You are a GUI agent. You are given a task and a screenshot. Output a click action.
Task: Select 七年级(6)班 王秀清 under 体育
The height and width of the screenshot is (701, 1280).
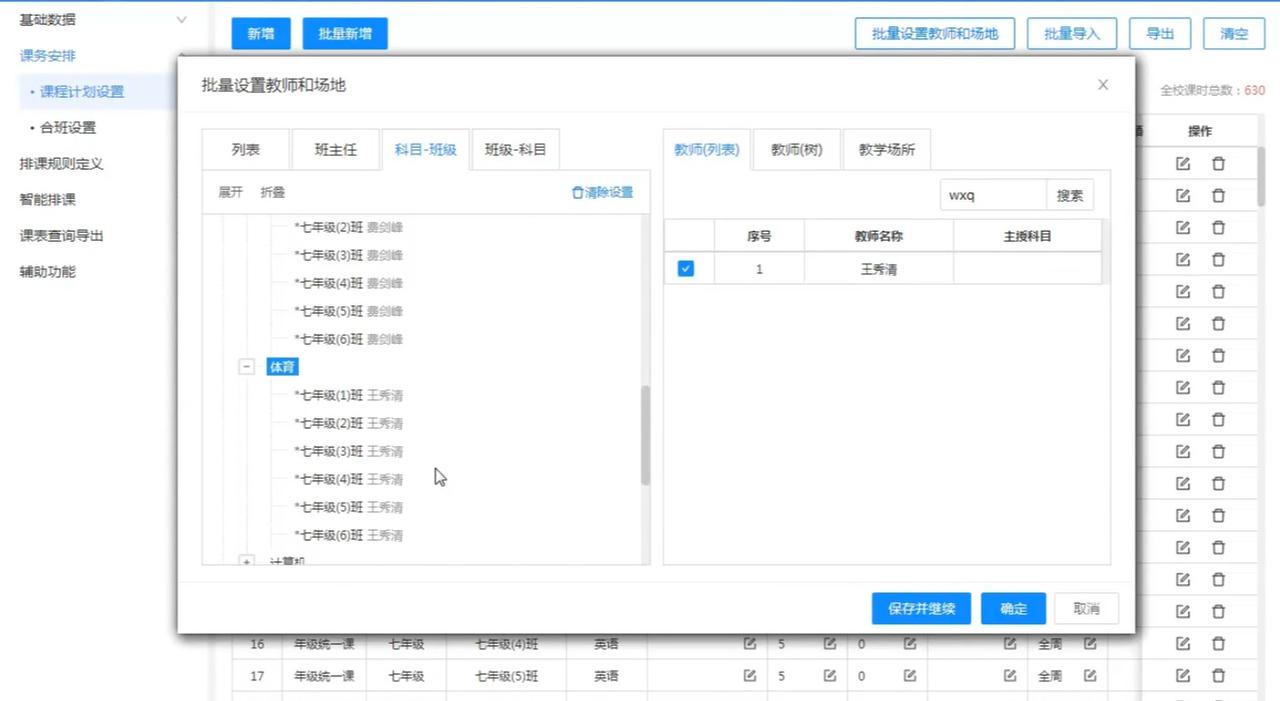point(348,535)
